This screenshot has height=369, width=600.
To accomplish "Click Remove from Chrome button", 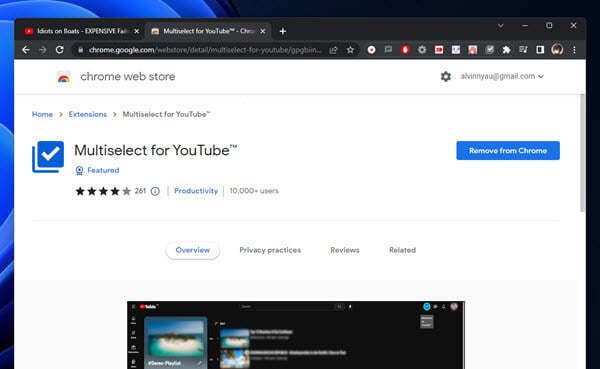I will 508,150.
